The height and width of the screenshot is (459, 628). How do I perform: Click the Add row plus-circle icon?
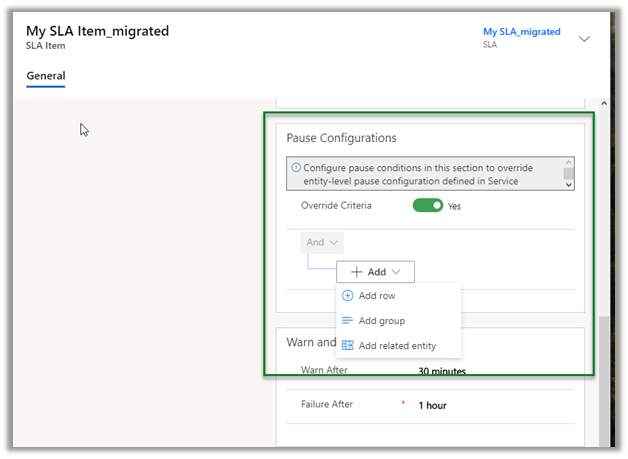[x=348, y=296]
